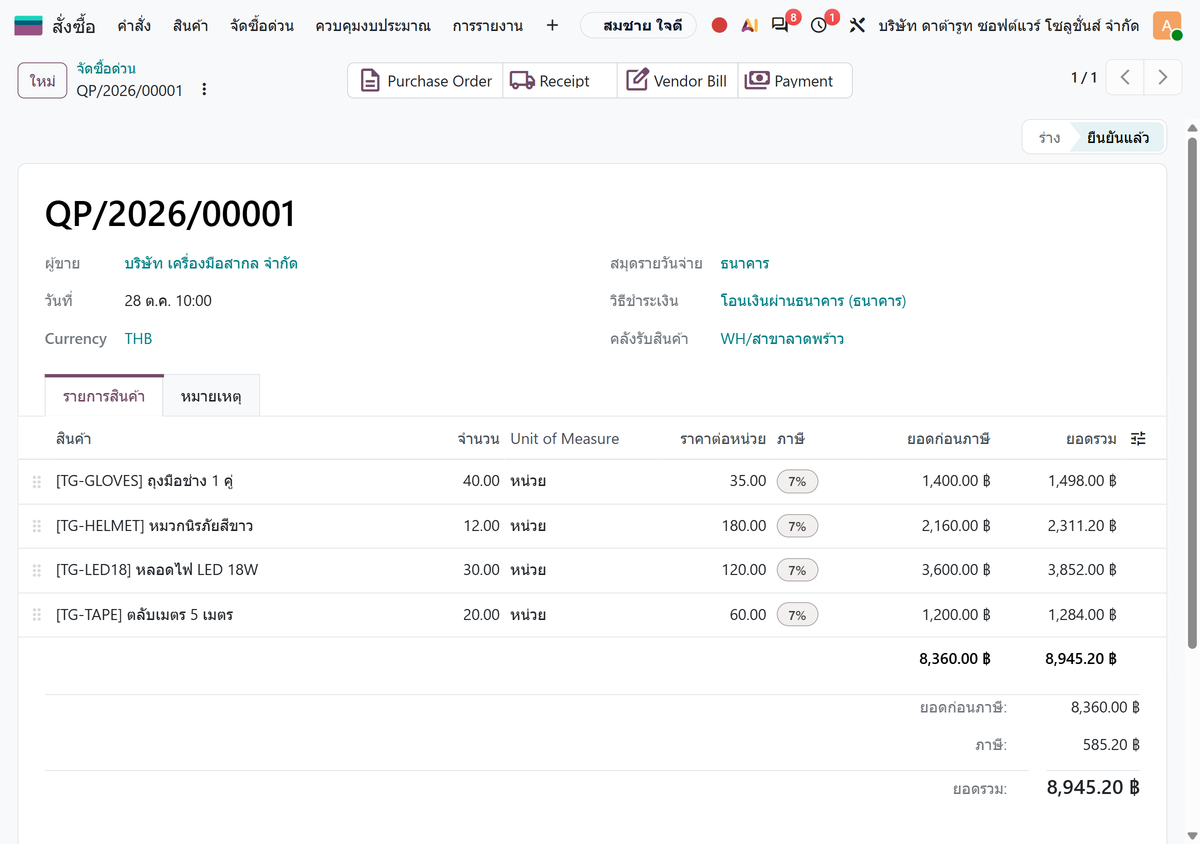Image resolution: width=1200 pixels, height=844 pixels.
Task: Open the column settings adjust icon
Action: tap(1138, 438)
